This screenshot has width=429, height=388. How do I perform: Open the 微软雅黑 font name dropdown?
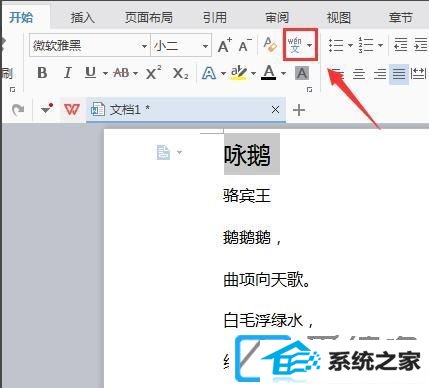(144, 46)
